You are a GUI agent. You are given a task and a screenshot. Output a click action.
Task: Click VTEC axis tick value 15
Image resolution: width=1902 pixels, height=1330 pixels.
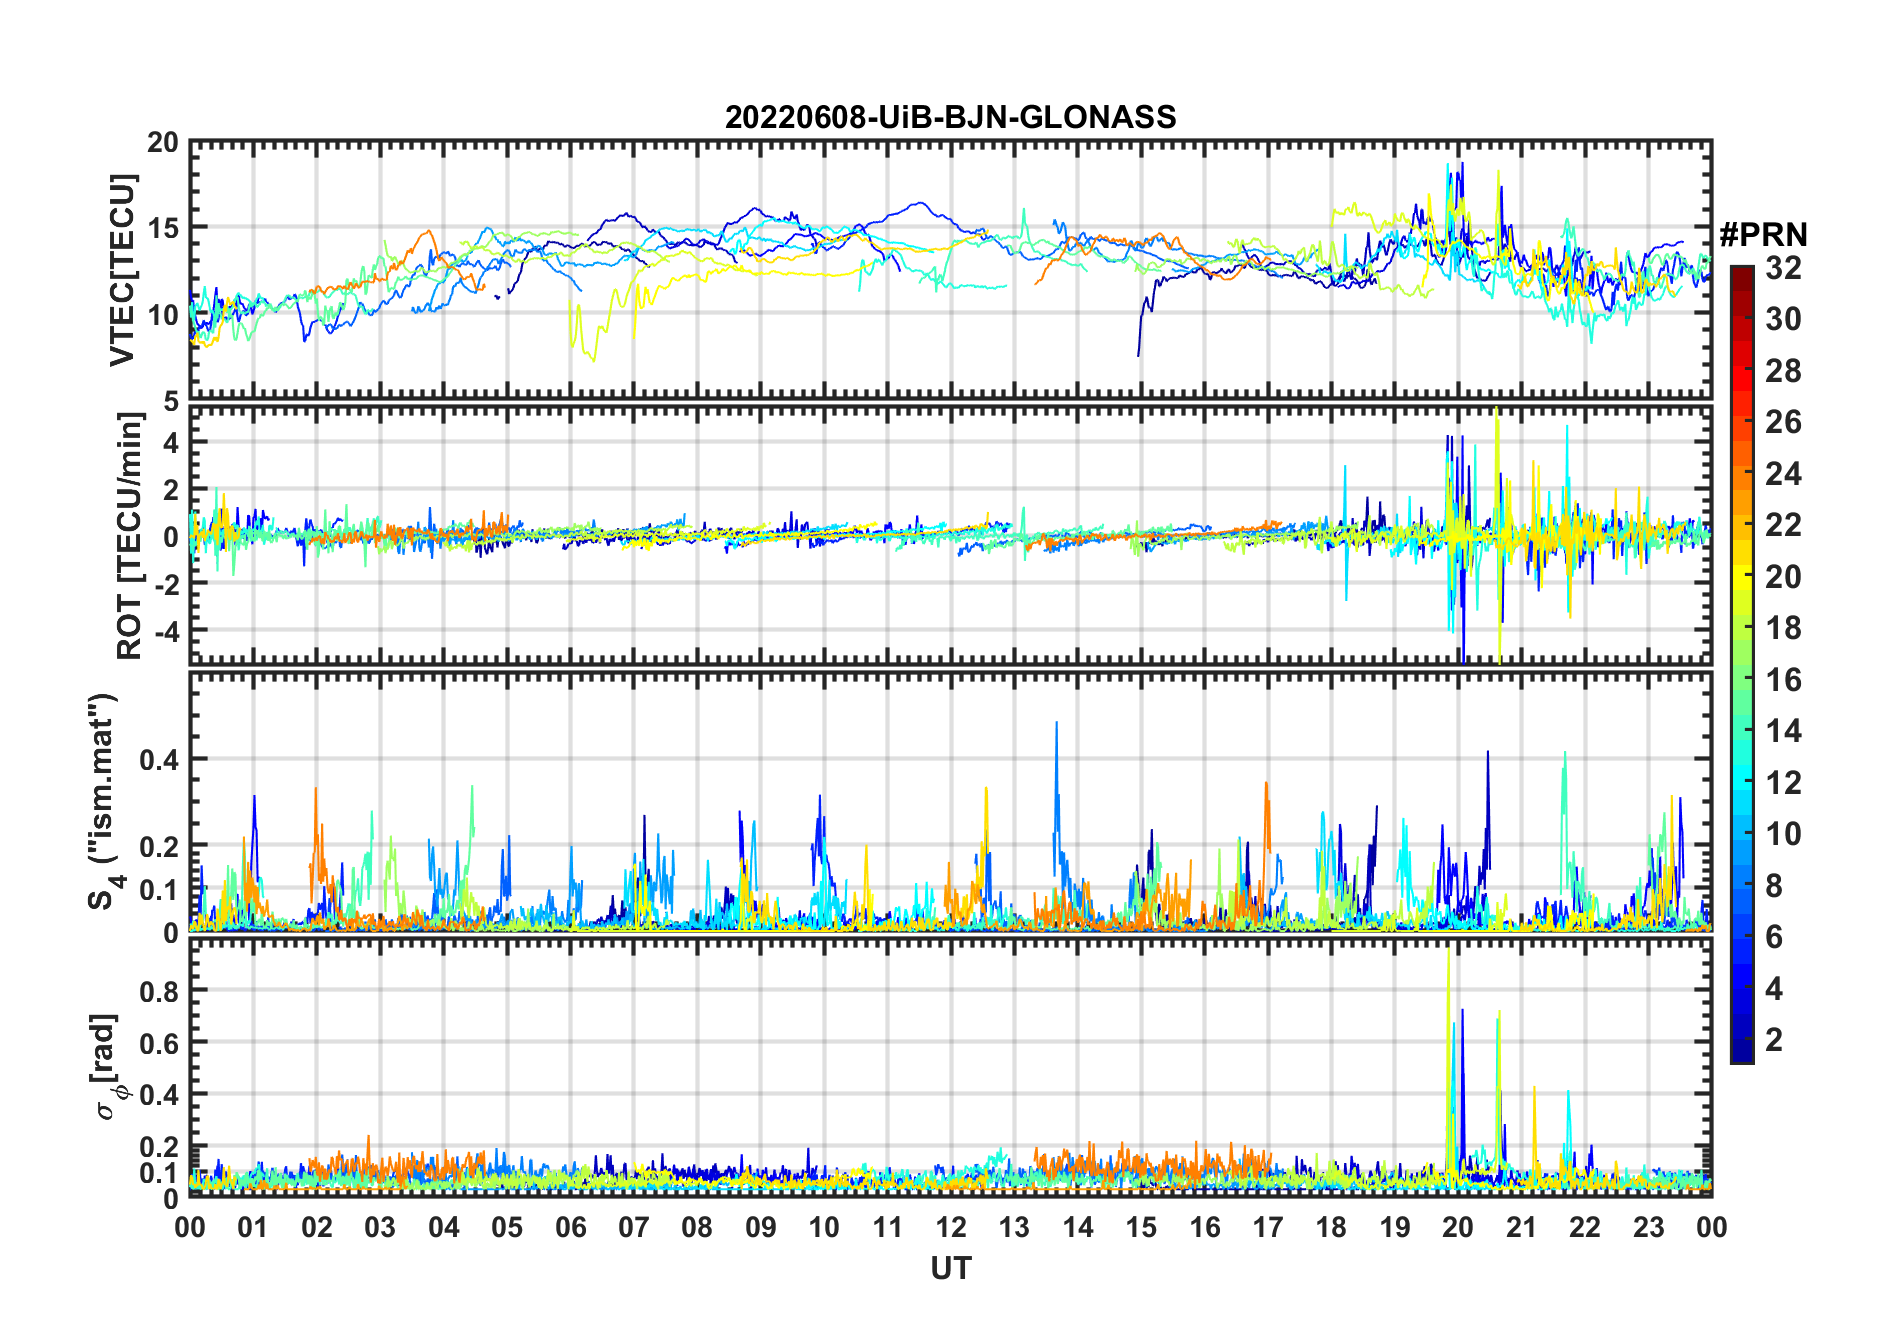click(163, 228)
